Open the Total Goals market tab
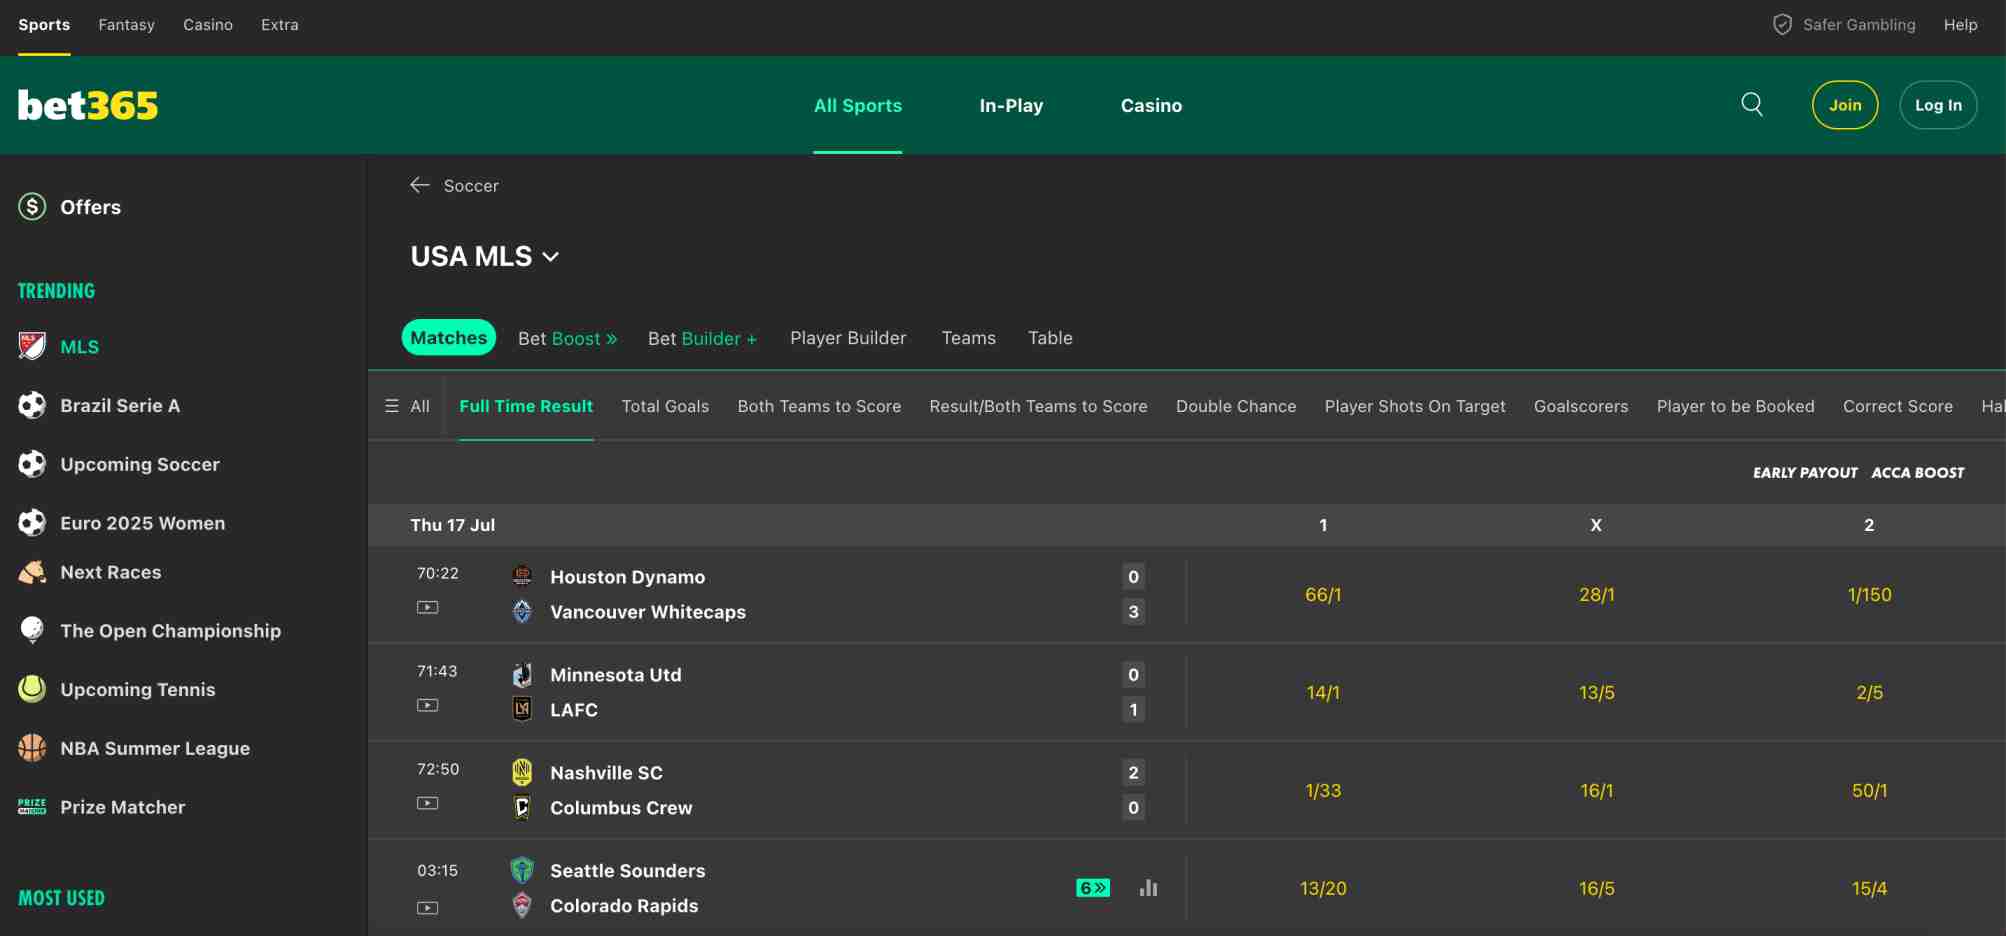This screenshot has width=2006, height=936. pos(665,406)
